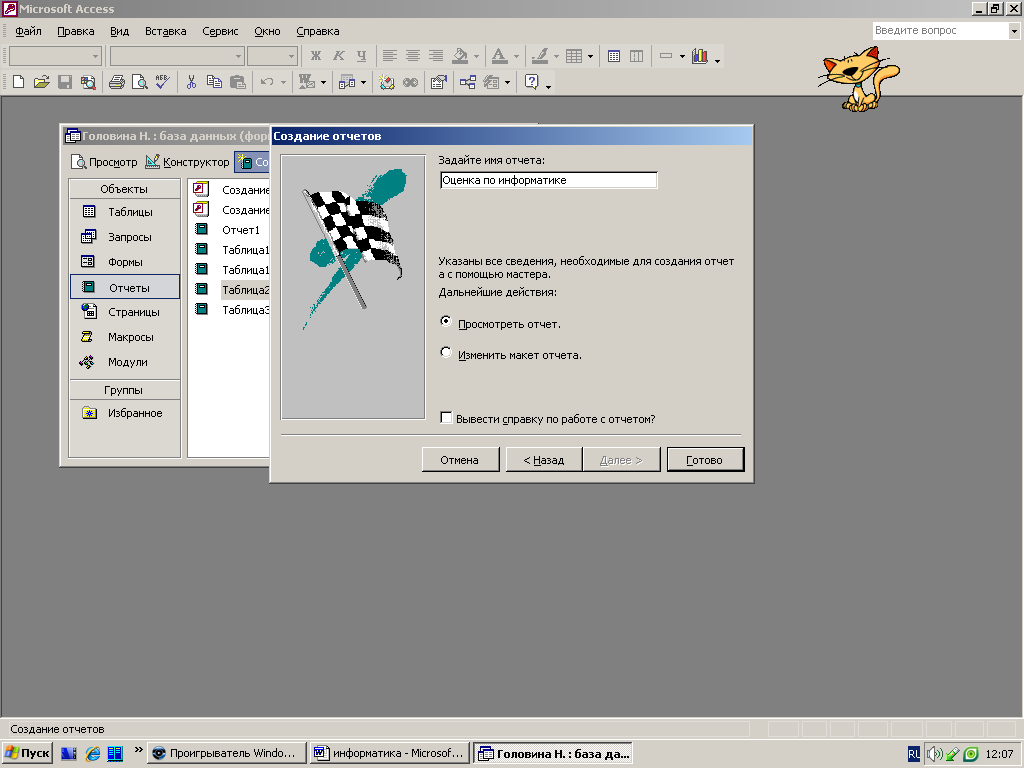Click the Готово button
Viewport: 1024px width, 768px height.
tap(705, 460)
